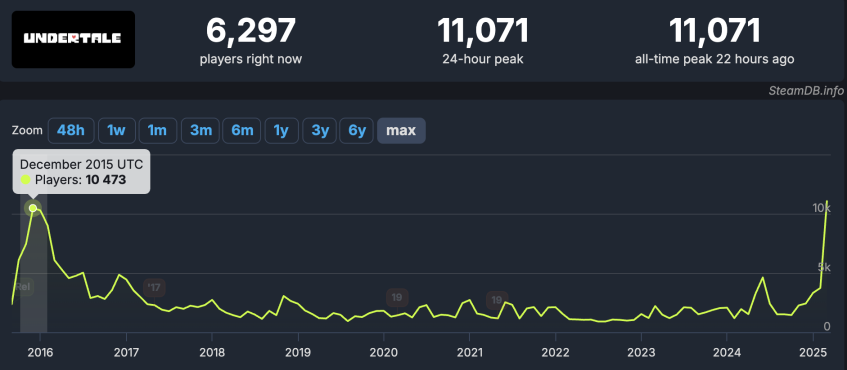Viewport: 847px width, 370px height.
Task: Select the 3m zoom range
Action: pyautogui.click(x=200, y=131)
